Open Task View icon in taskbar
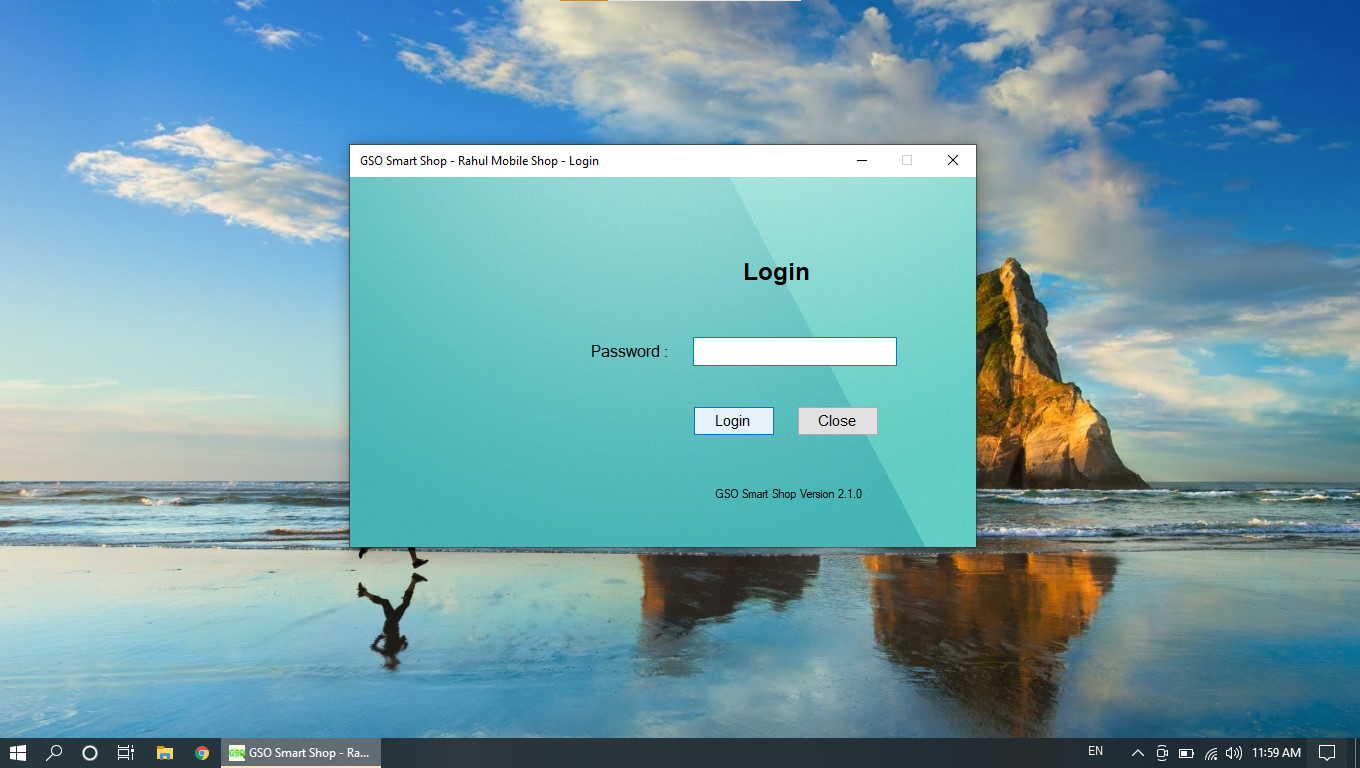 [126, 753]
